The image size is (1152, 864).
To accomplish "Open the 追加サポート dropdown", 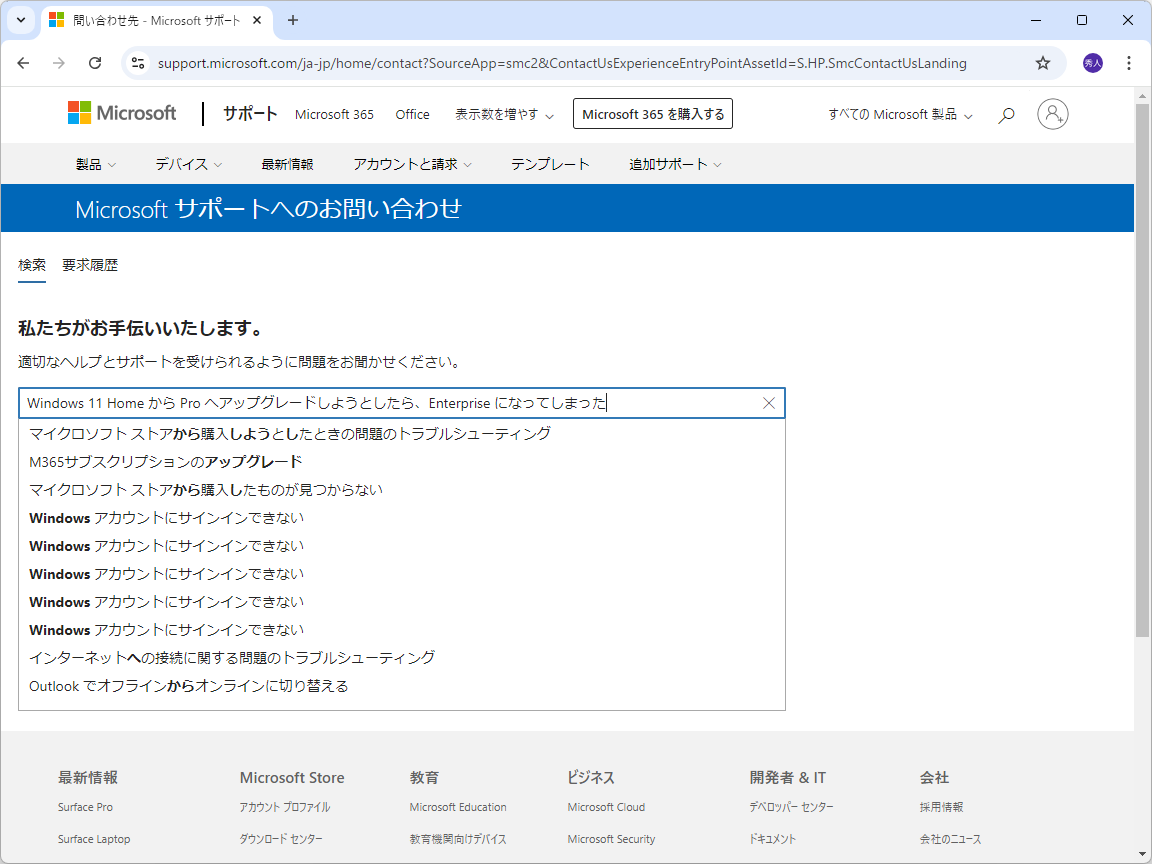I will coord(674,164).
